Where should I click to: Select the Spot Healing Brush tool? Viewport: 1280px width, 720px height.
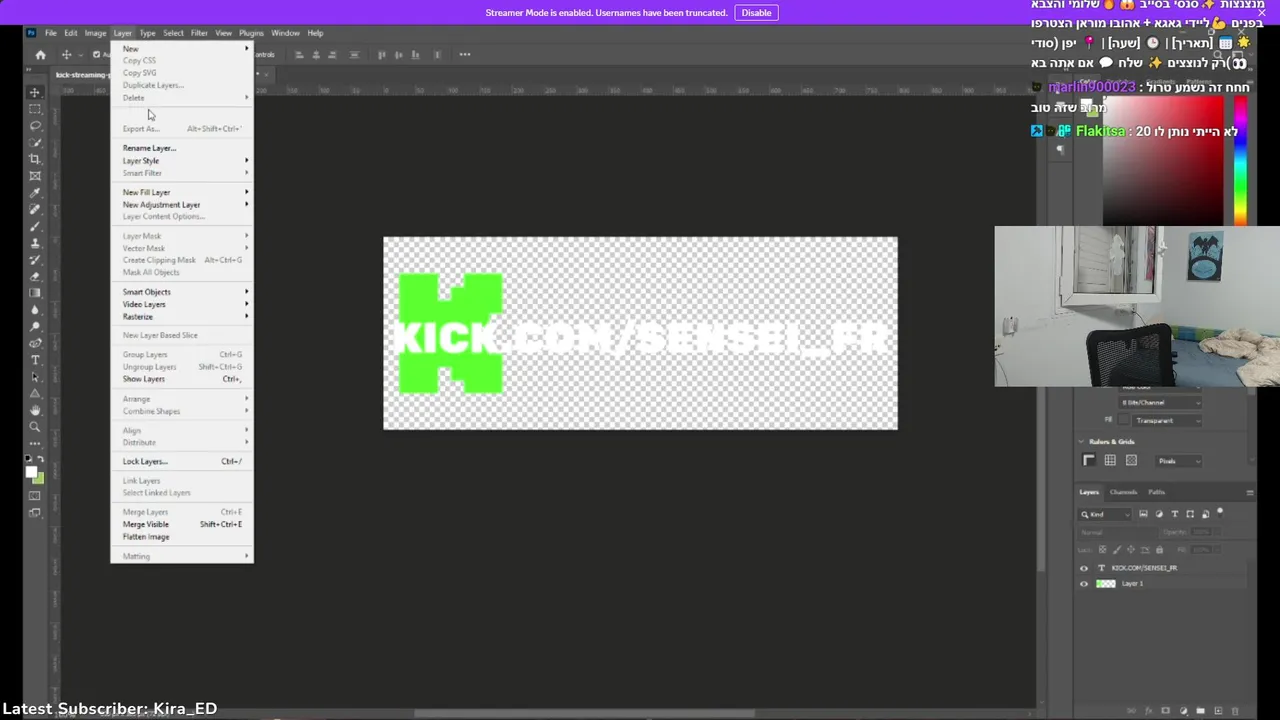(x=35, y=210)
